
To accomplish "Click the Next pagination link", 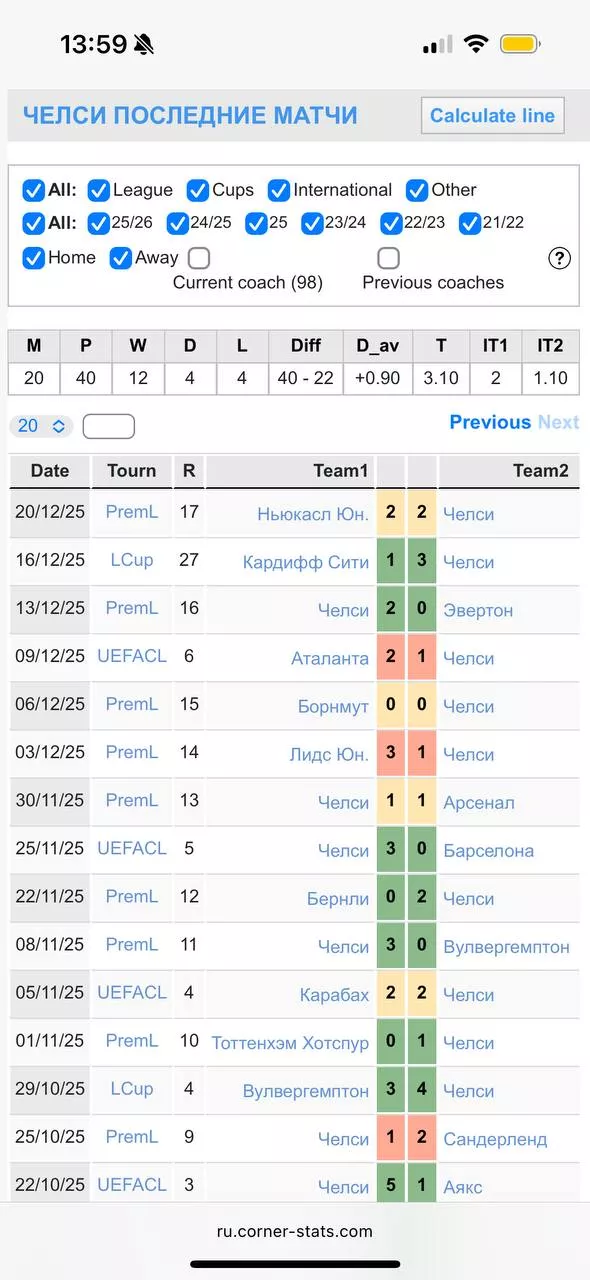I will tap(557, 422).
